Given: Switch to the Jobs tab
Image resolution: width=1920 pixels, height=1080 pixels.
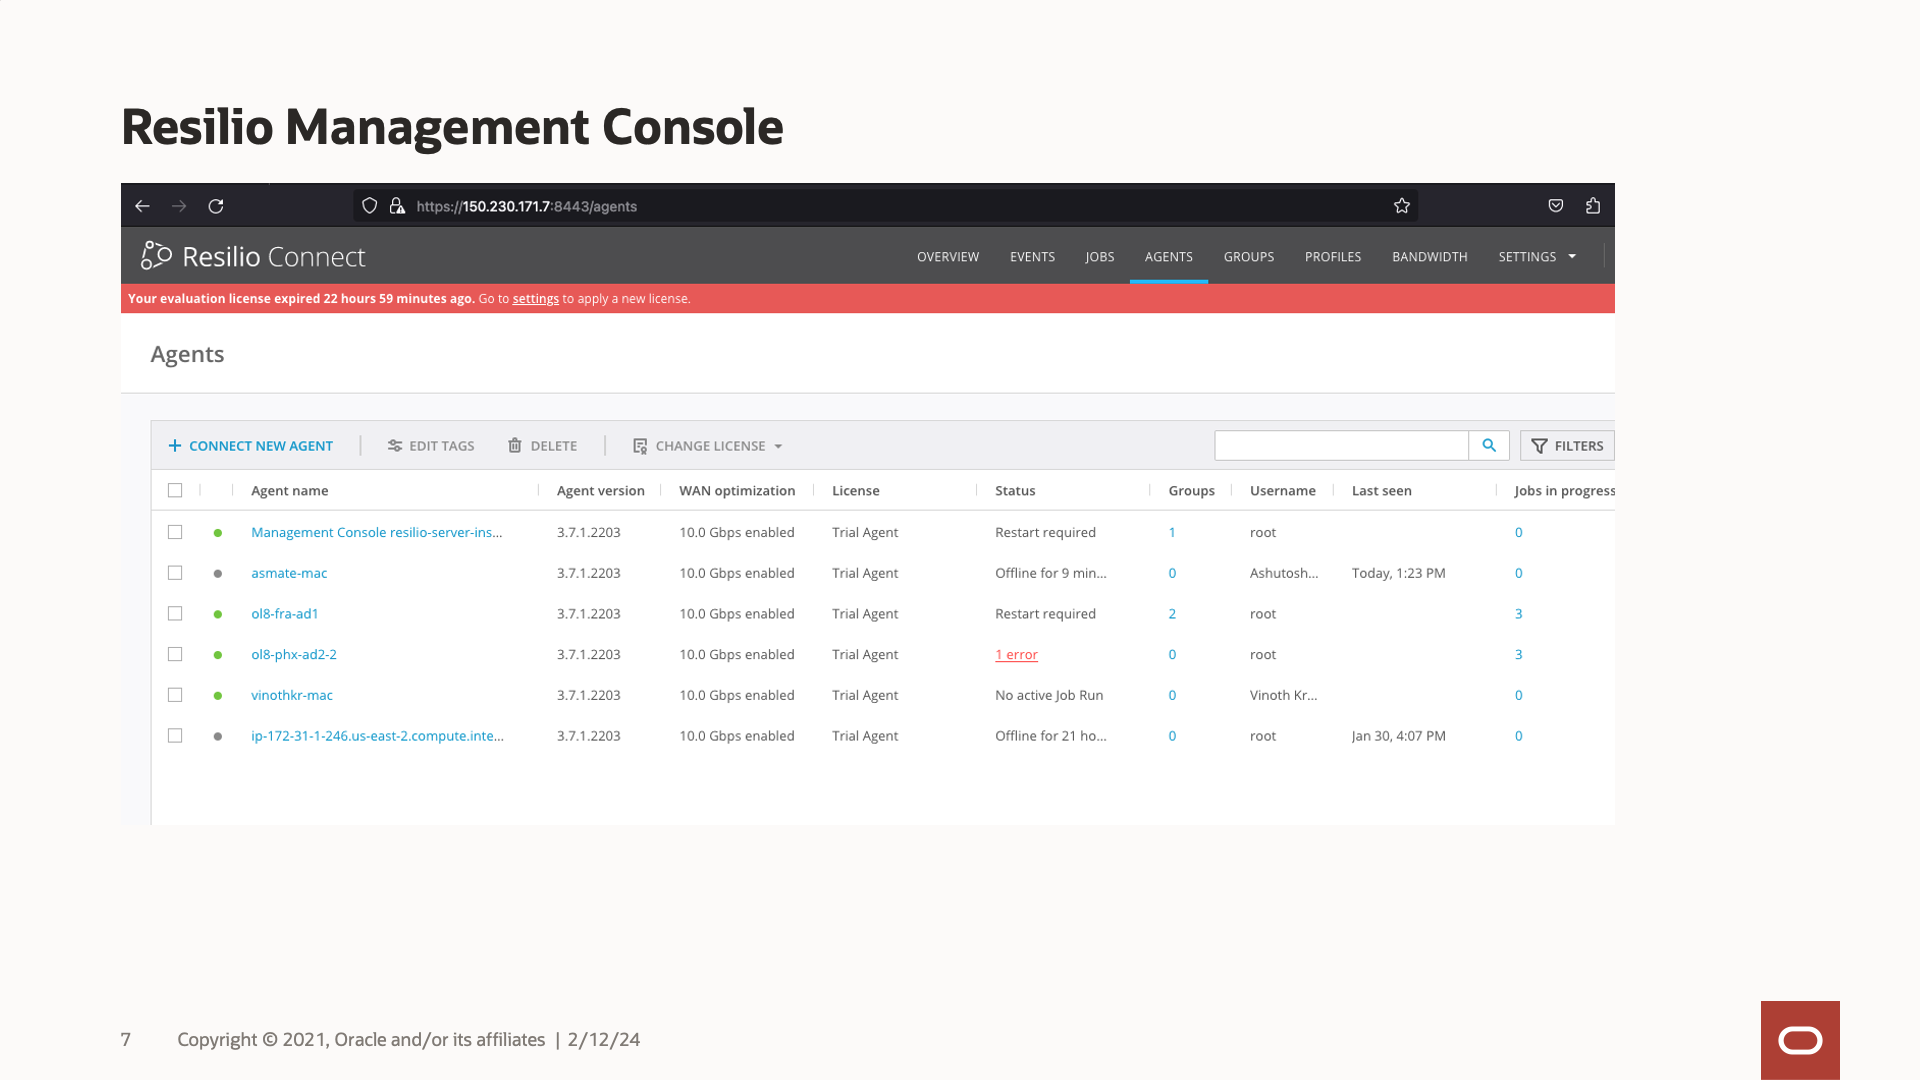Looking at the screenshot, I should click(x=1099, y=256).
